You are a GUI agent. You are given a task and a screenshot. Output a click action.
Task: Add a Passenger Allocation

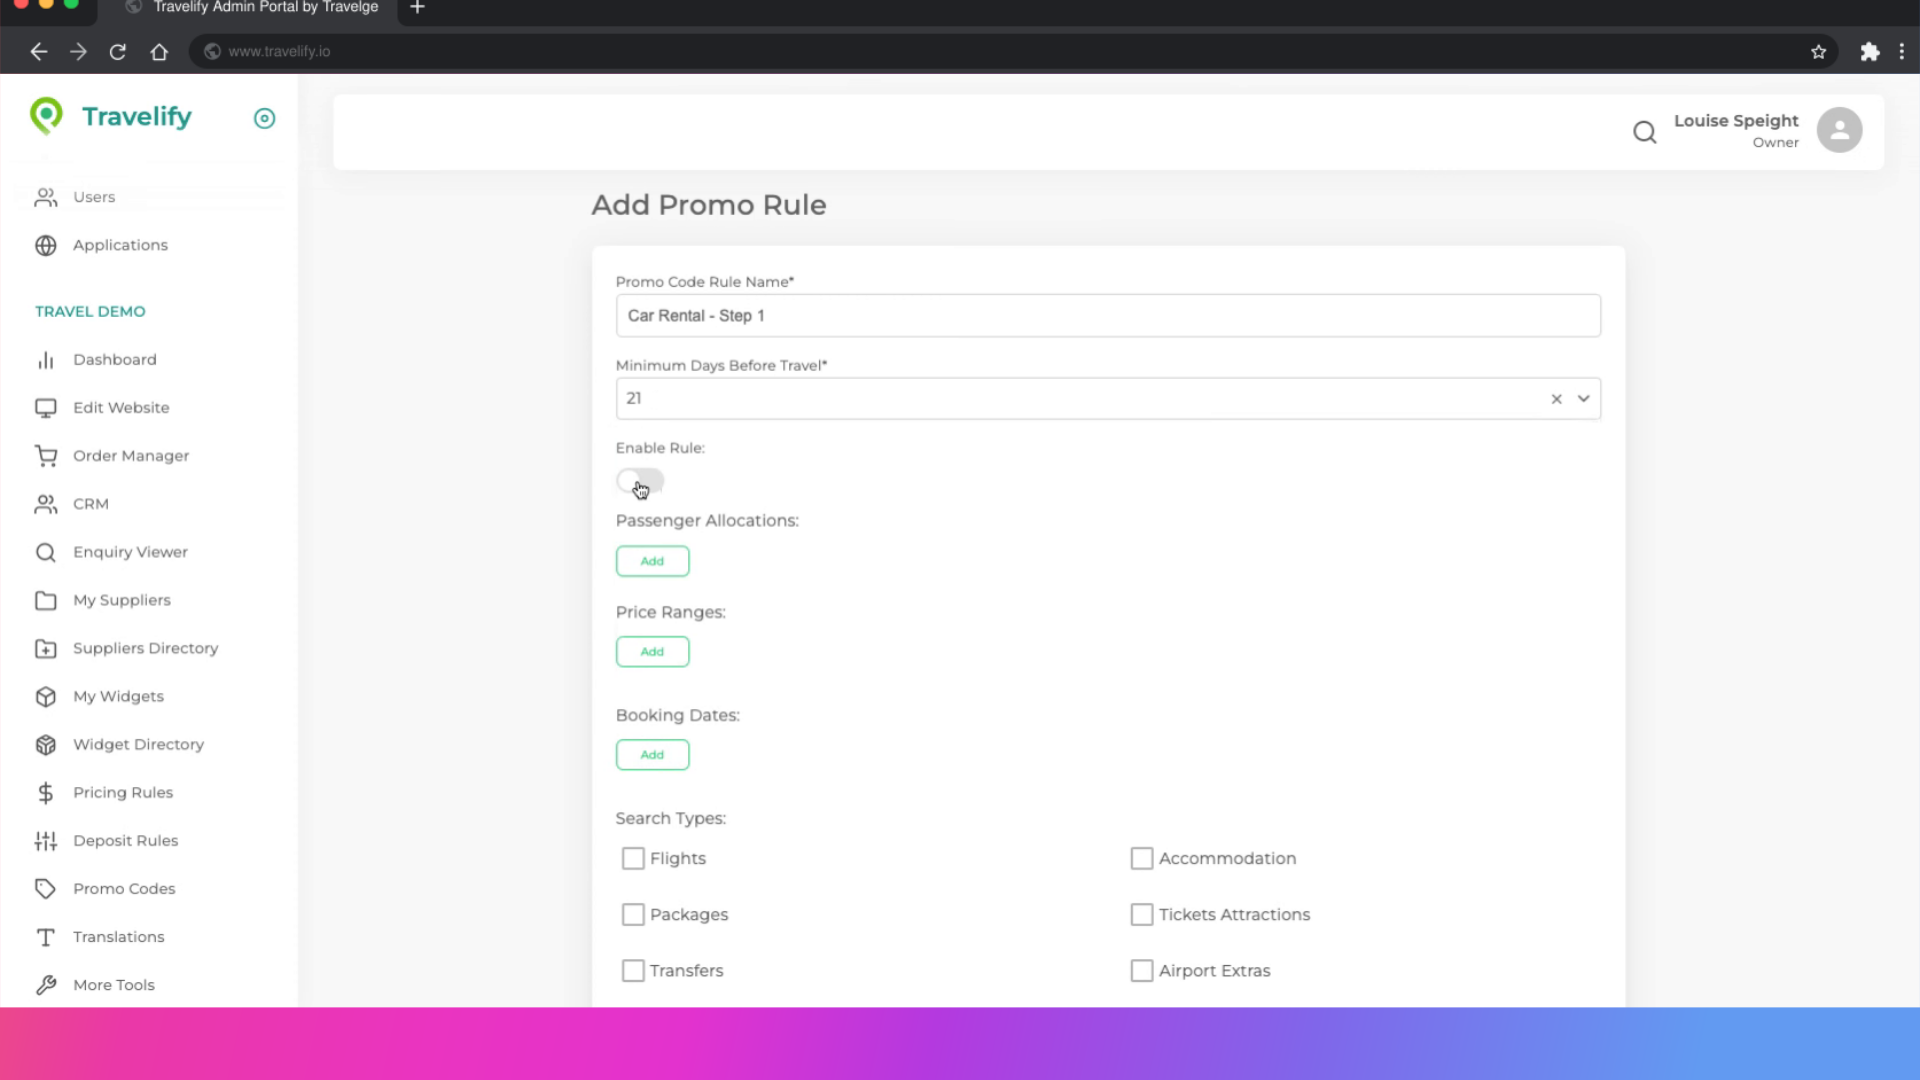(x=652, y=561)
